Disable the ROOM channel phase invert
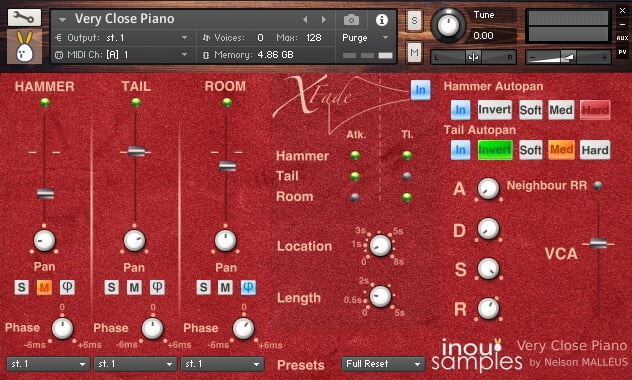This screenshot has height=380, width=632. click(x=248, y=287)
